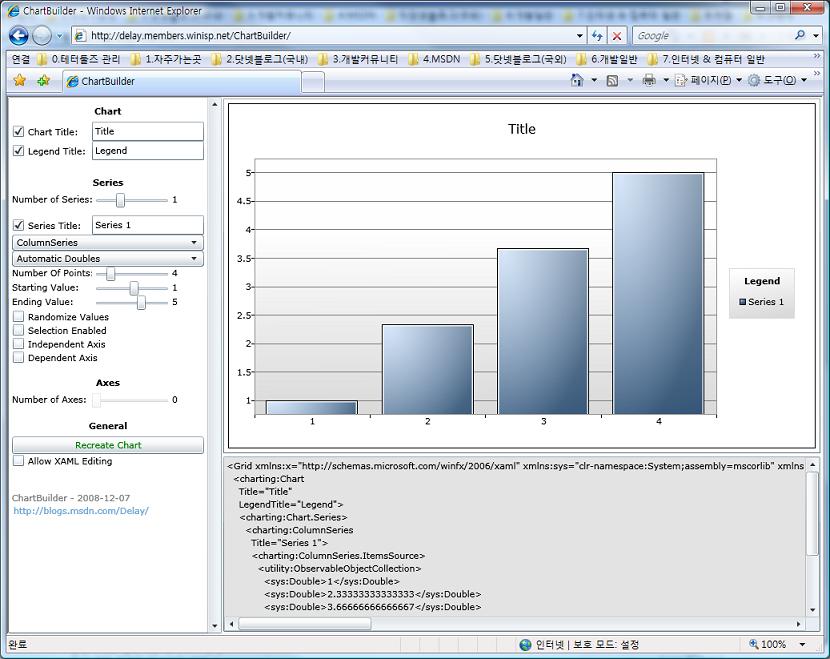Open the Automatic Doubles dropdown
830x659 pixels.
108,258
